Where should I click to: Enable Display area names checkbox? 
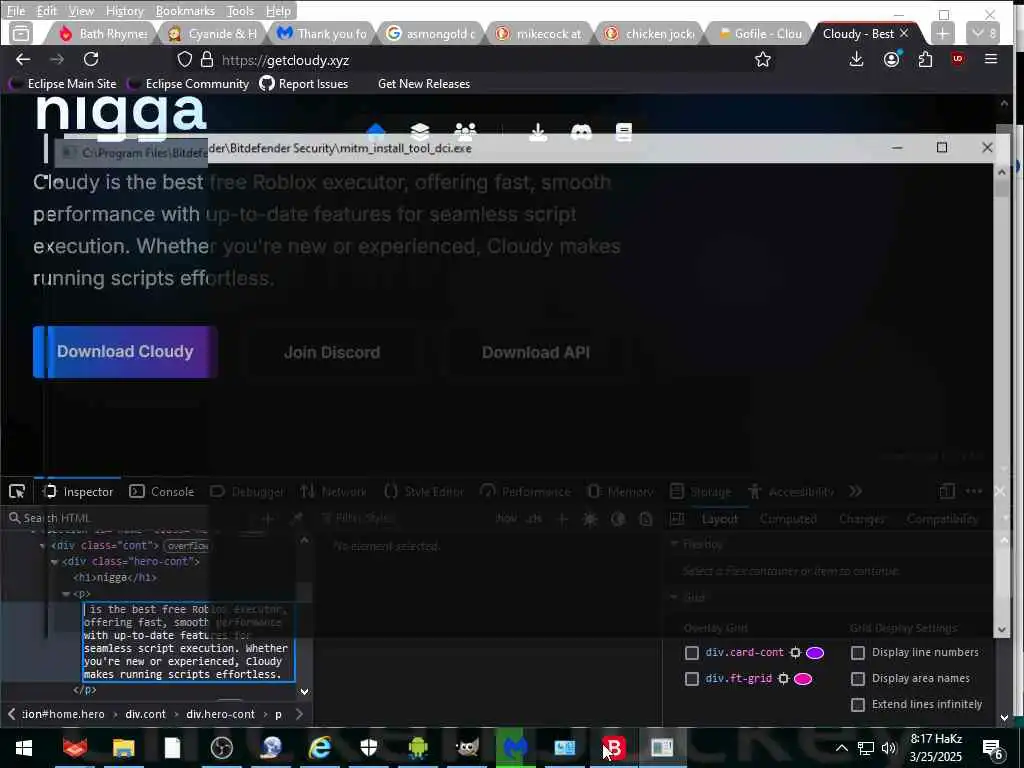(857, 679)
